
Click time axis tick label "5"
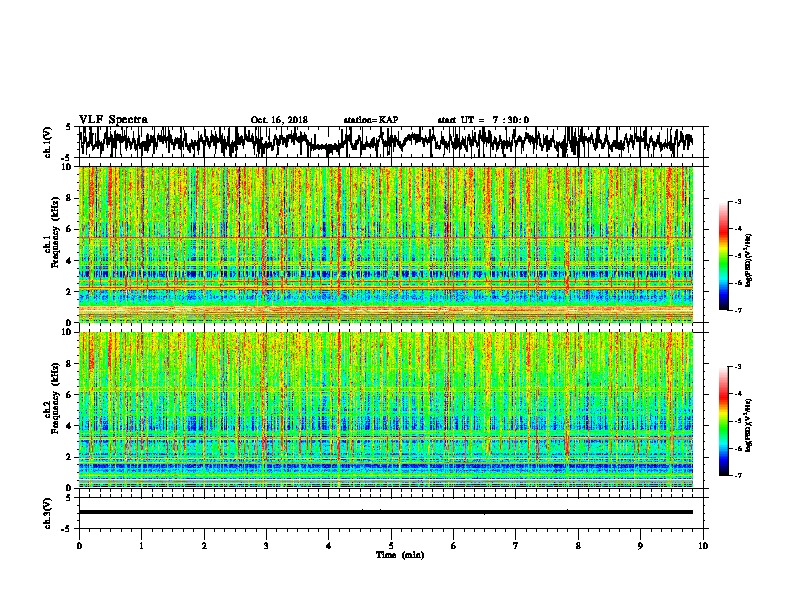(391, 546)
